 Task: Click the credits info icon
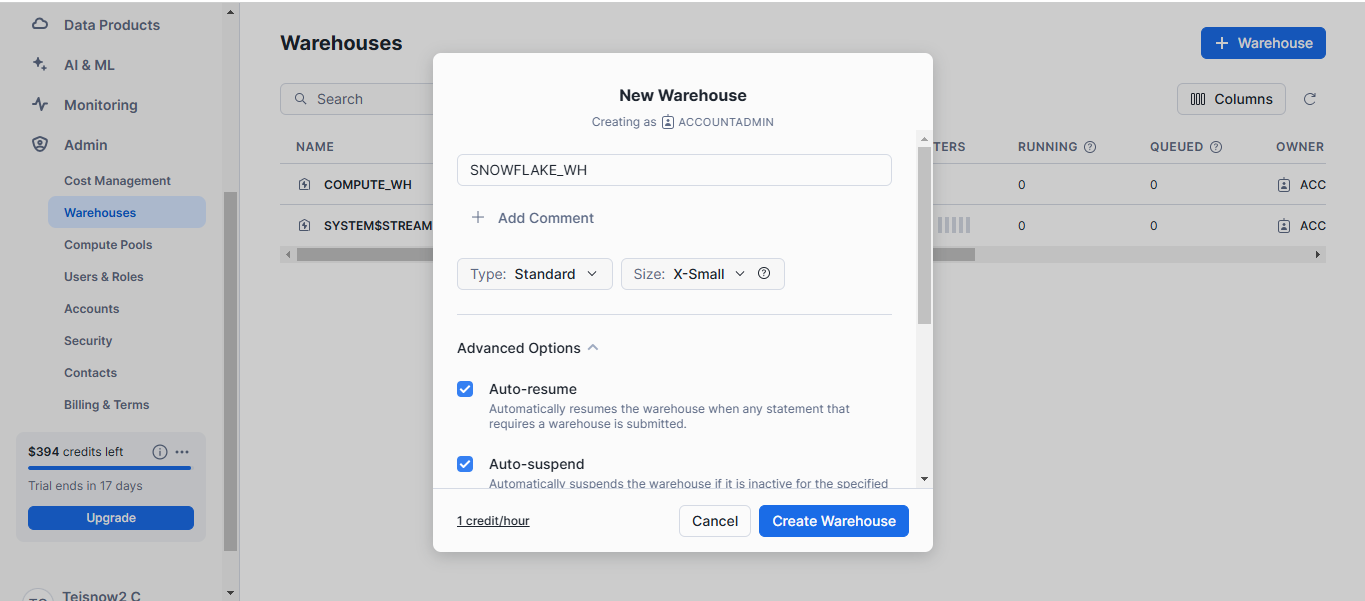[159, 451]
